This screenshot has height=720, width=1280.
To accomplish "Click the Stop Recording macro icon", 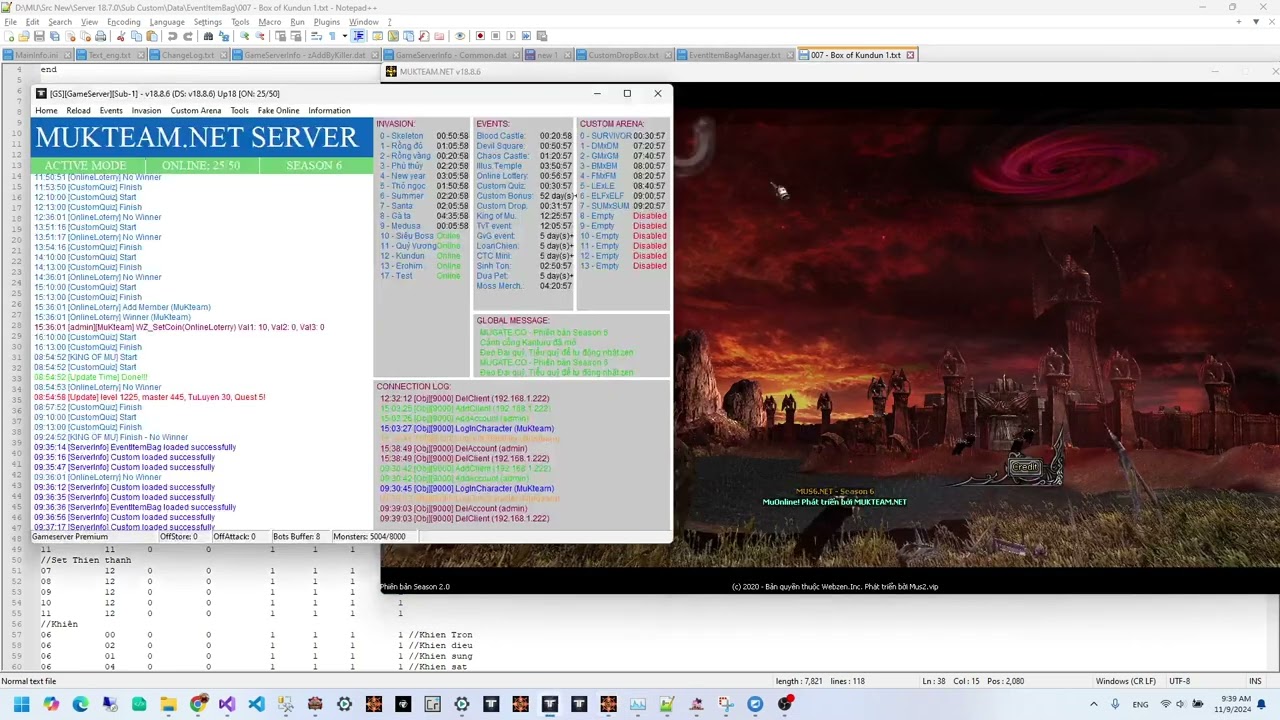I will tap(495, 36).
